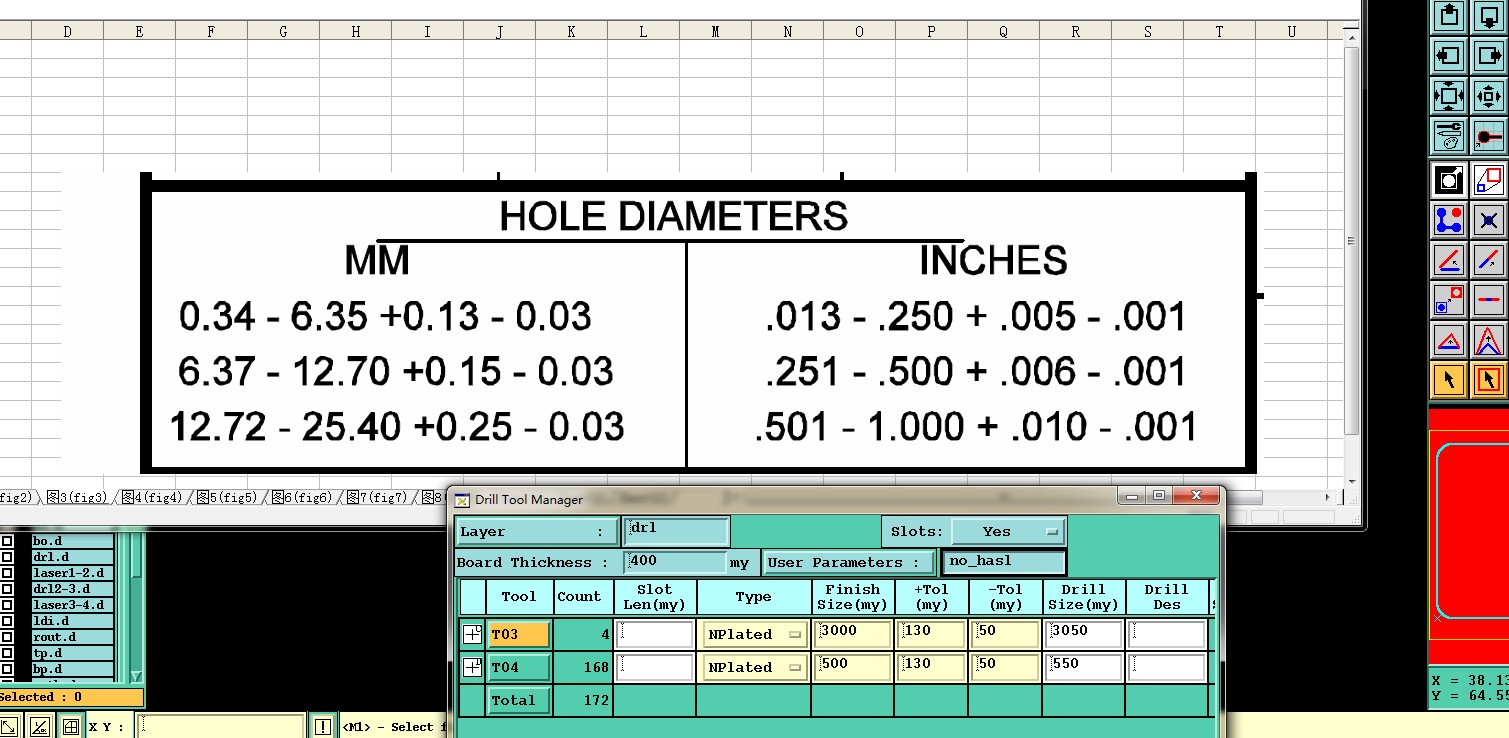Expand the T04 row plus box
This screenshot has width=1509, height=738.
472,667
